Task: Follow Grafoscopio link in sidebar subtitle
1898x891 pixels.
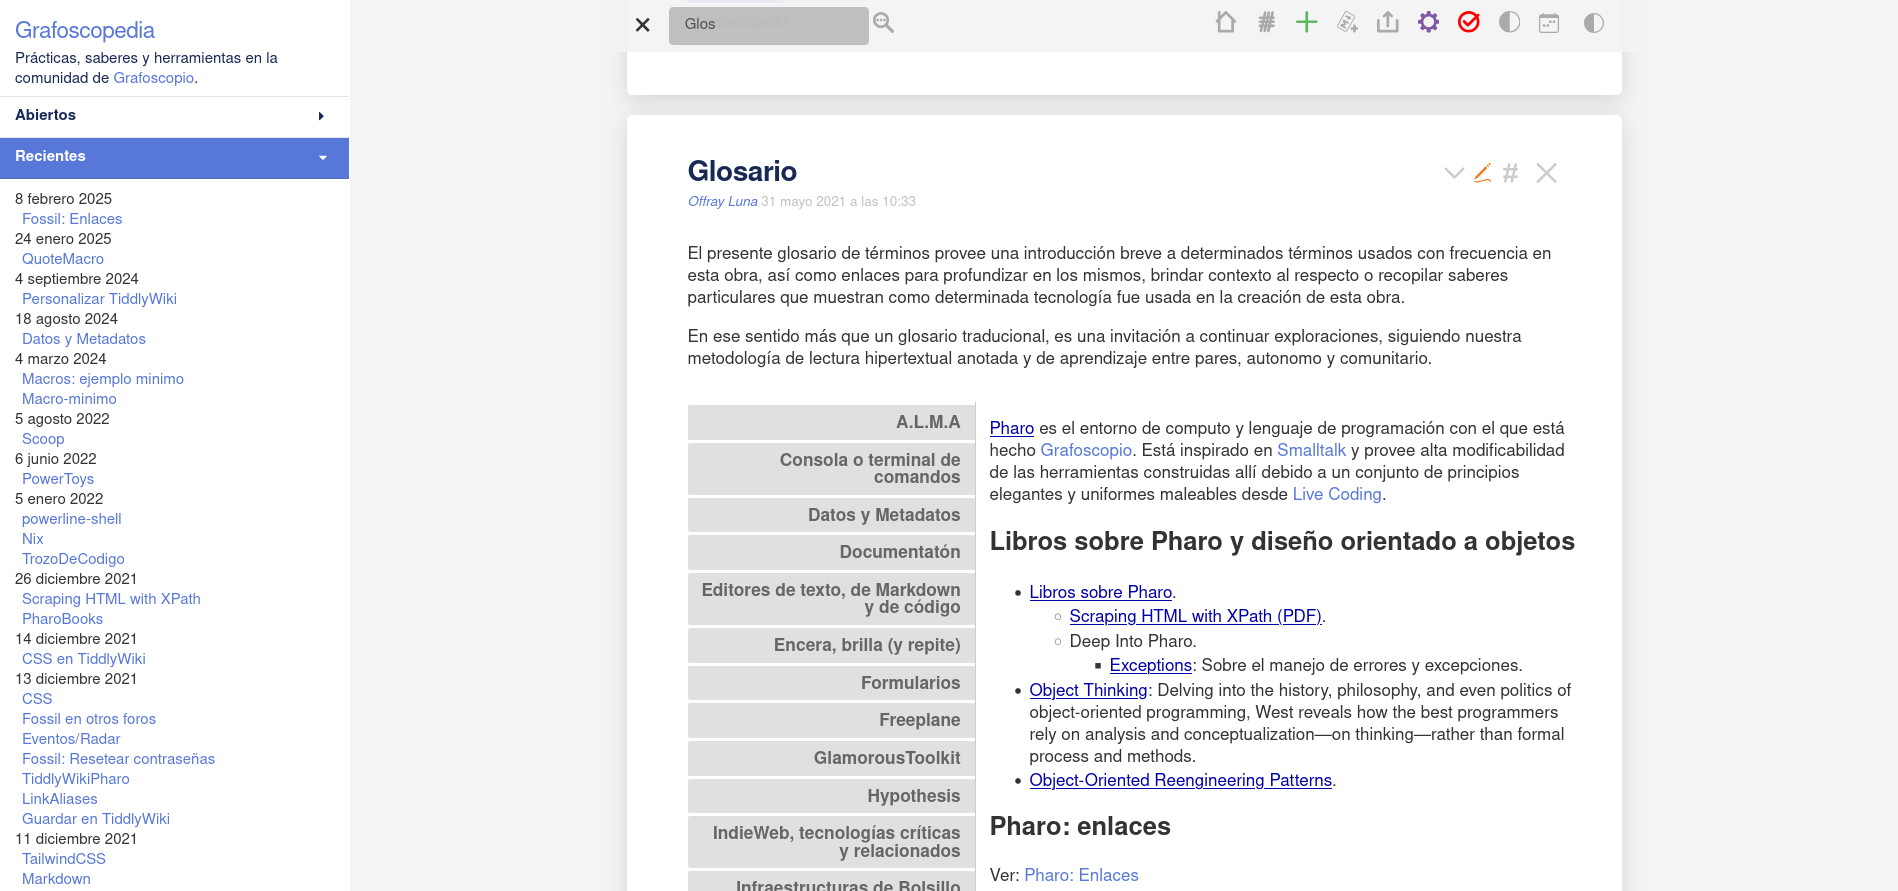Action: 154,78
